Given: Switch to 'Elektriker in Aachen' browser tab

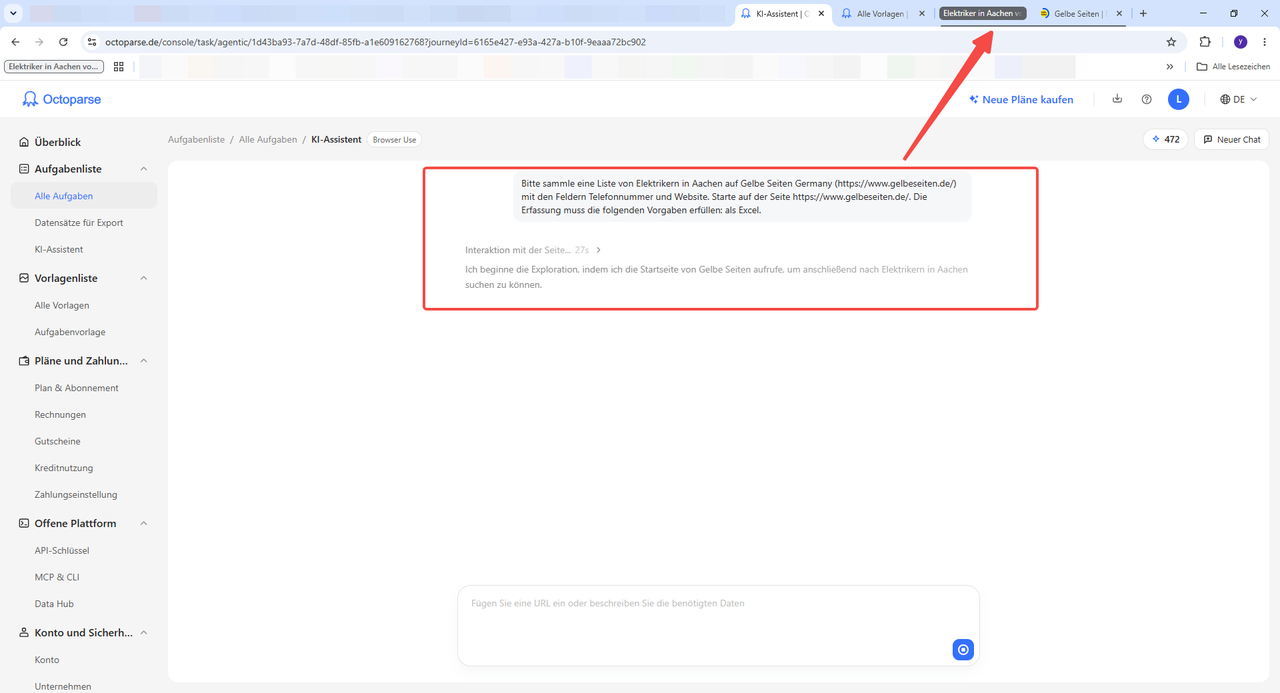Looking at the screenshot, I should point(982,14).
